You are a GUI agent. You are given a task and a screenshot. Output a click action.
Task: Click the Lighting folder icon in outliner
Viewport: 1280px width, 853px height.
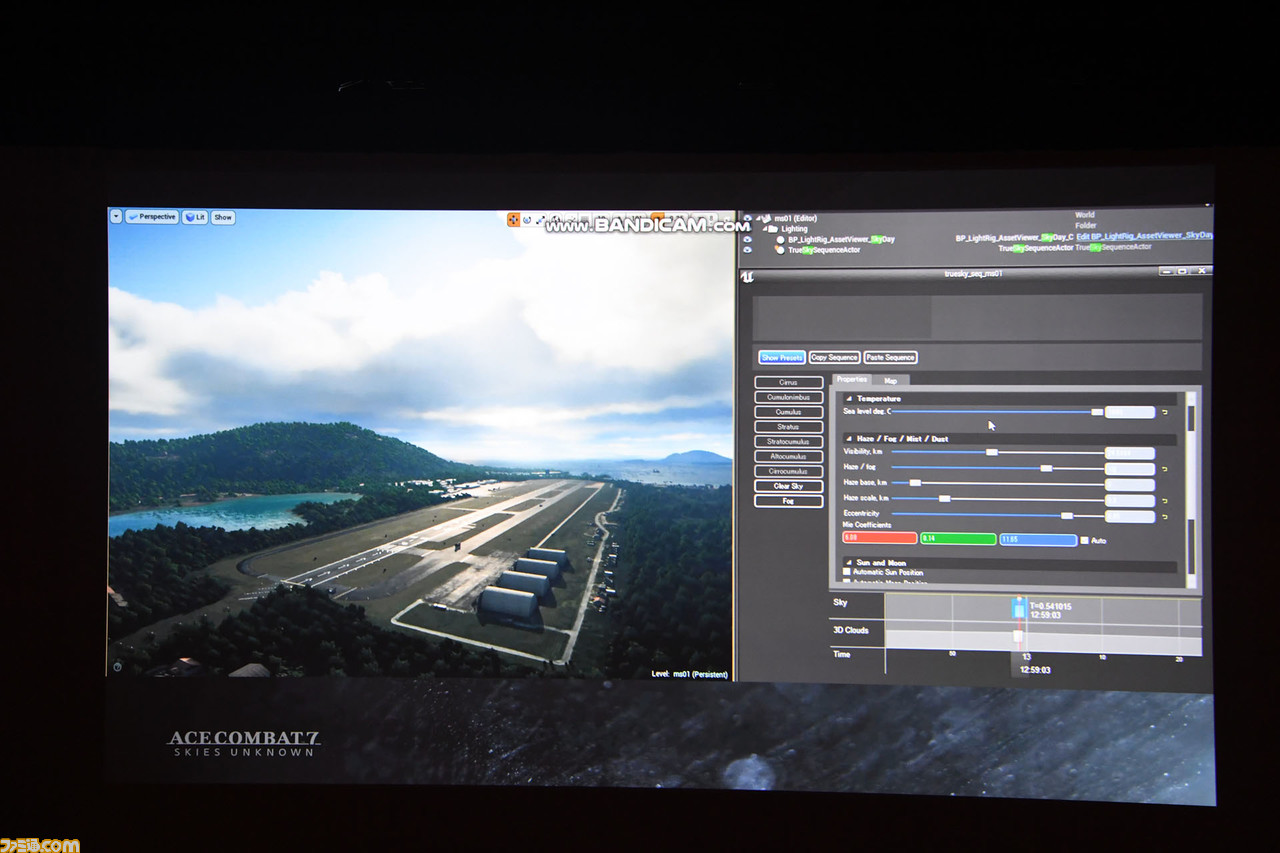click(772, 228)
